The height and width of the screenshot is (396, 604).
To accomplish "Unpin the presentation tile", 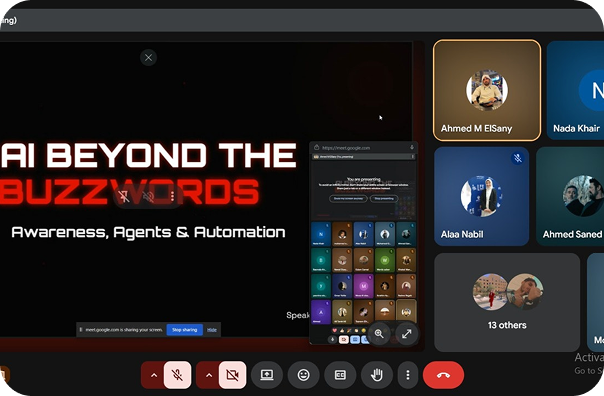I will point(124,196).
